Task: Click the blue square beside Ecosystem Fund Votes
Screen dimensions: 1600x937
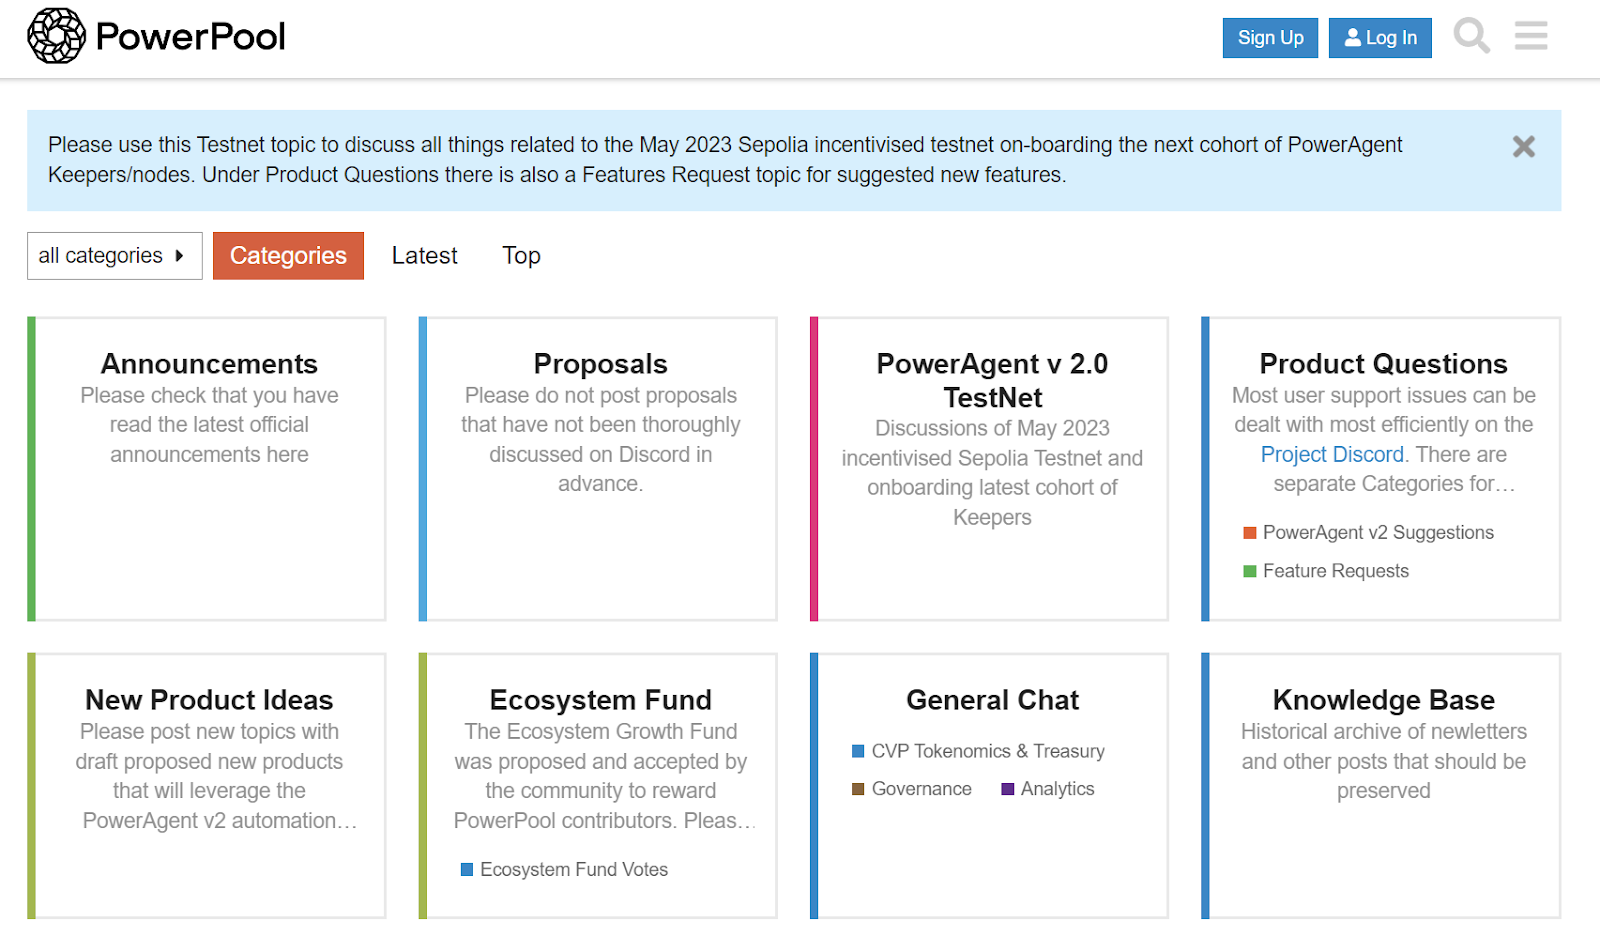Action: (x=466, y=870)
